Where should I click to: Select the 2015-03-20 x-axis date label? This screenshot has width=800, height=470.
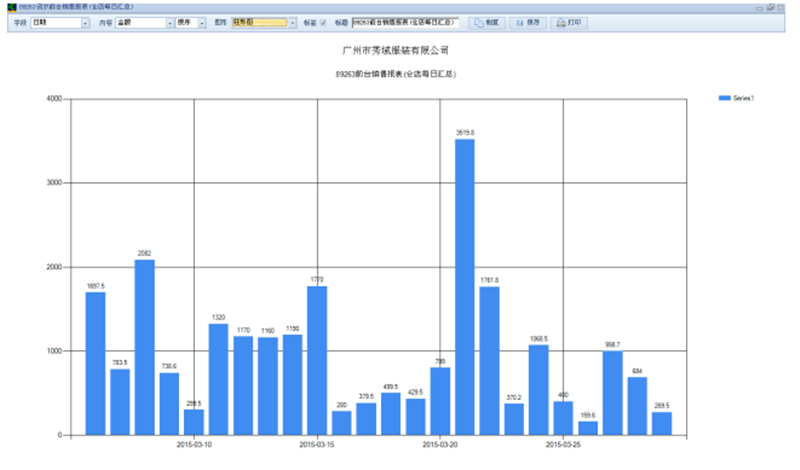(x=440, y=443)
